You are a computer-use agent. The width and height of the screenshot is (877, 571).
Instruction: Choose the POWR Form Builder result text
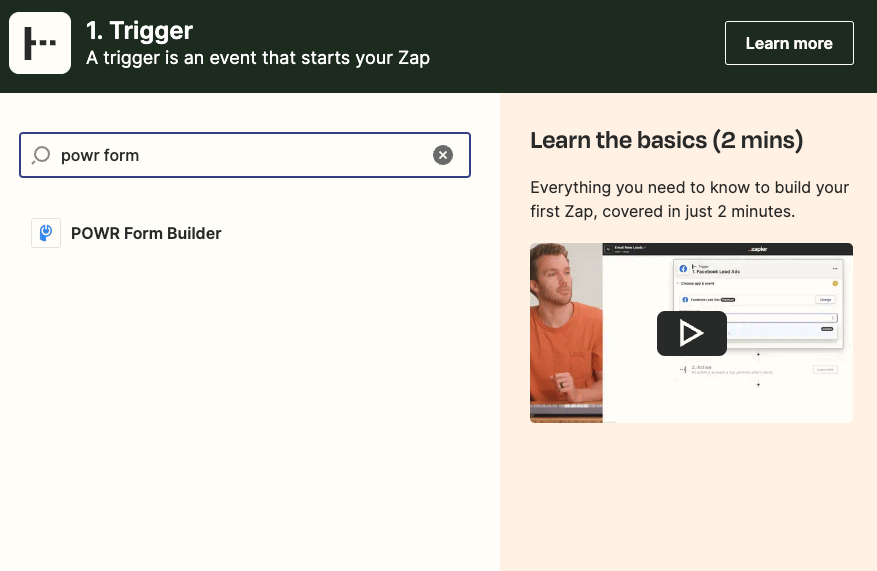tap(146, 233)
